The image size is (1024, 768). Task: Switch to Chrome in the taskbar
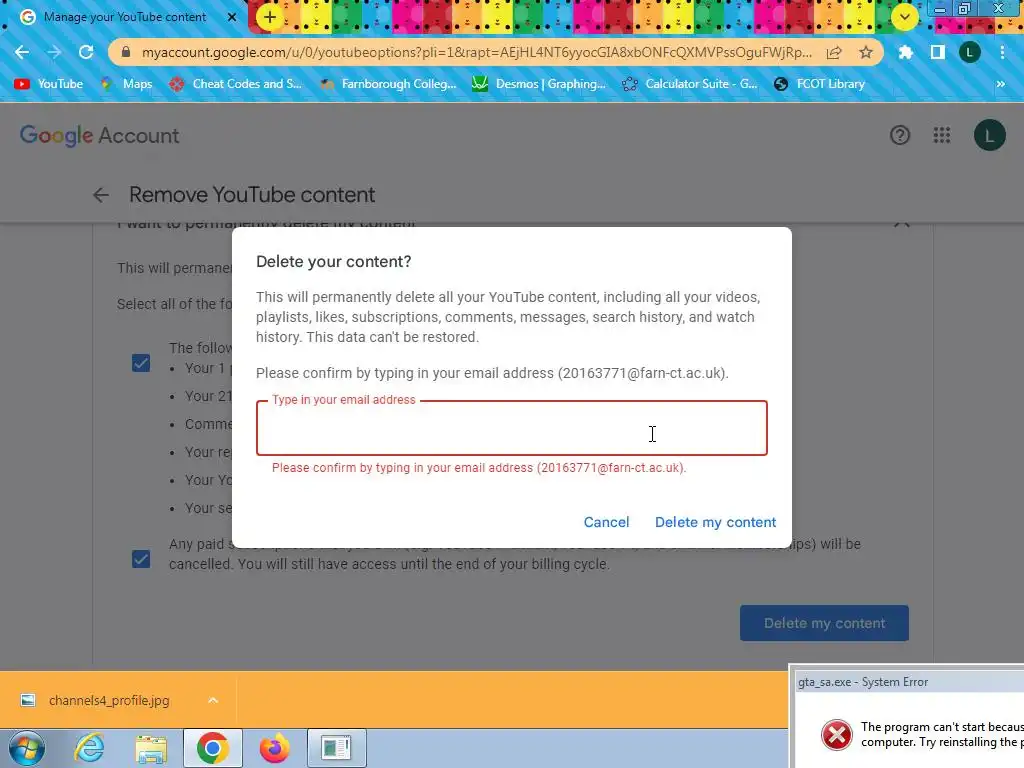[212, 748]
